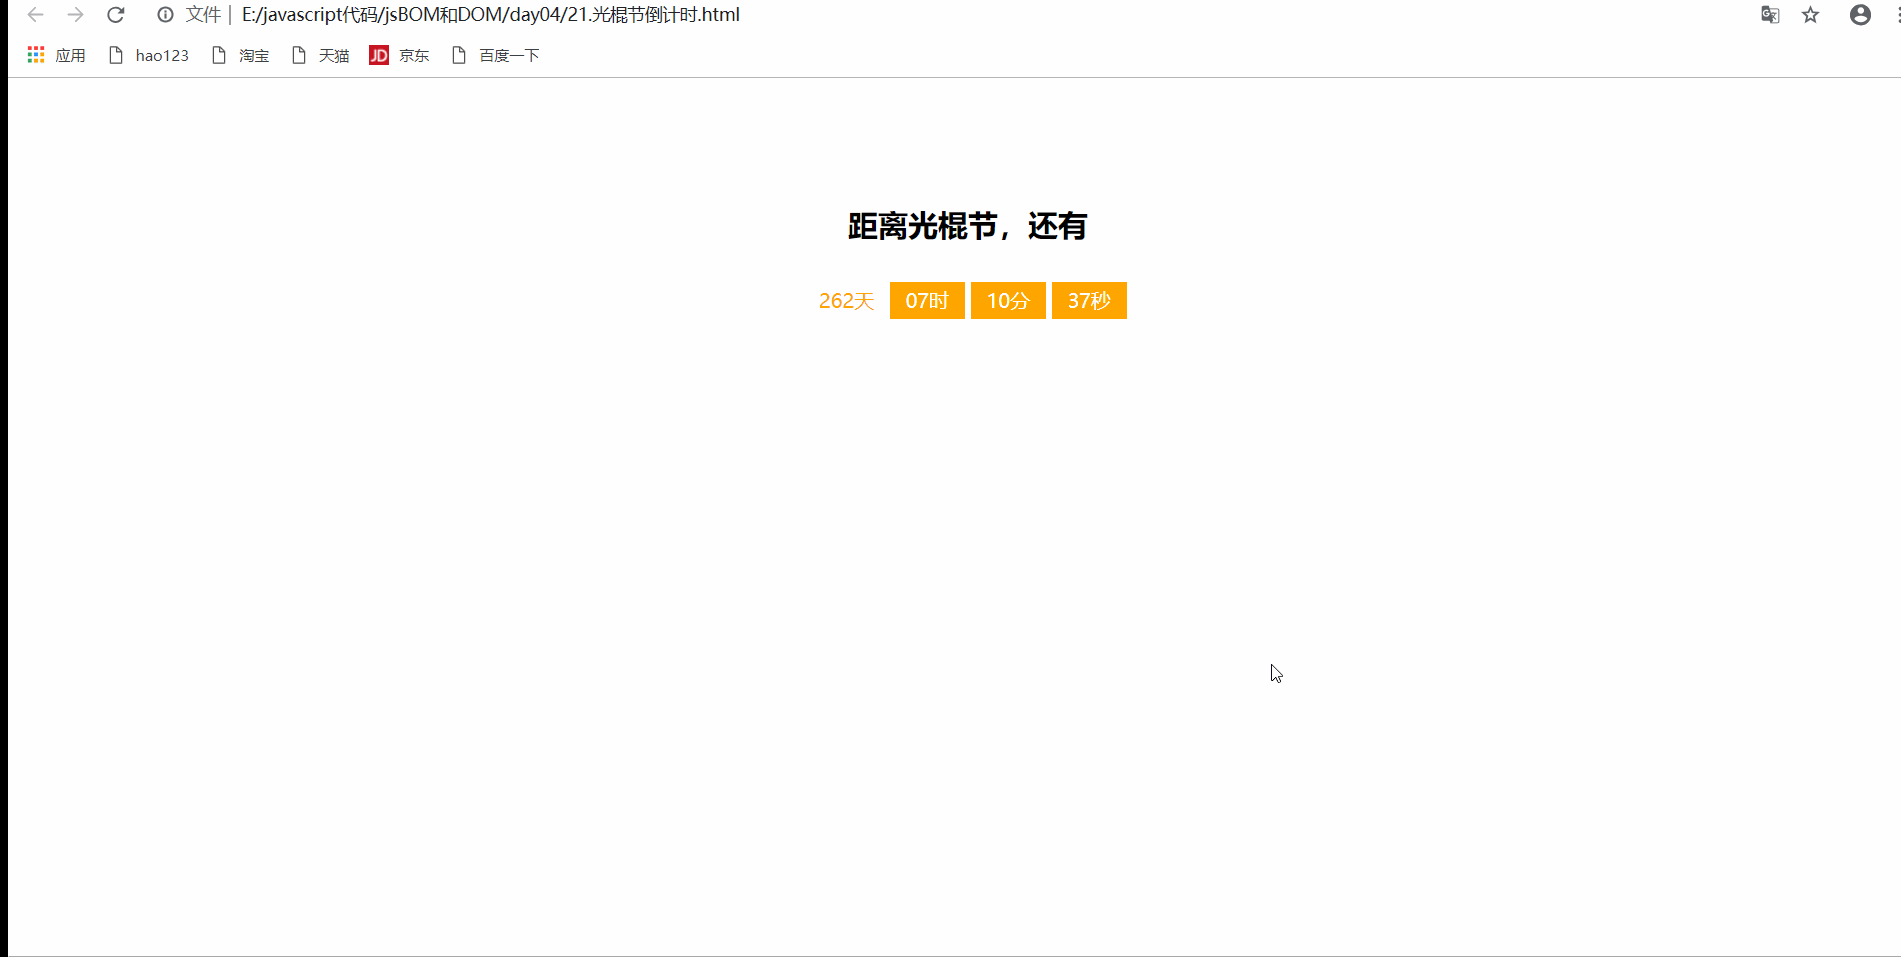Image resolution: width=1901 pixels, height=957 pixels.
Task: Click the user profile avatar icon
Action: tap(1859, 14)
